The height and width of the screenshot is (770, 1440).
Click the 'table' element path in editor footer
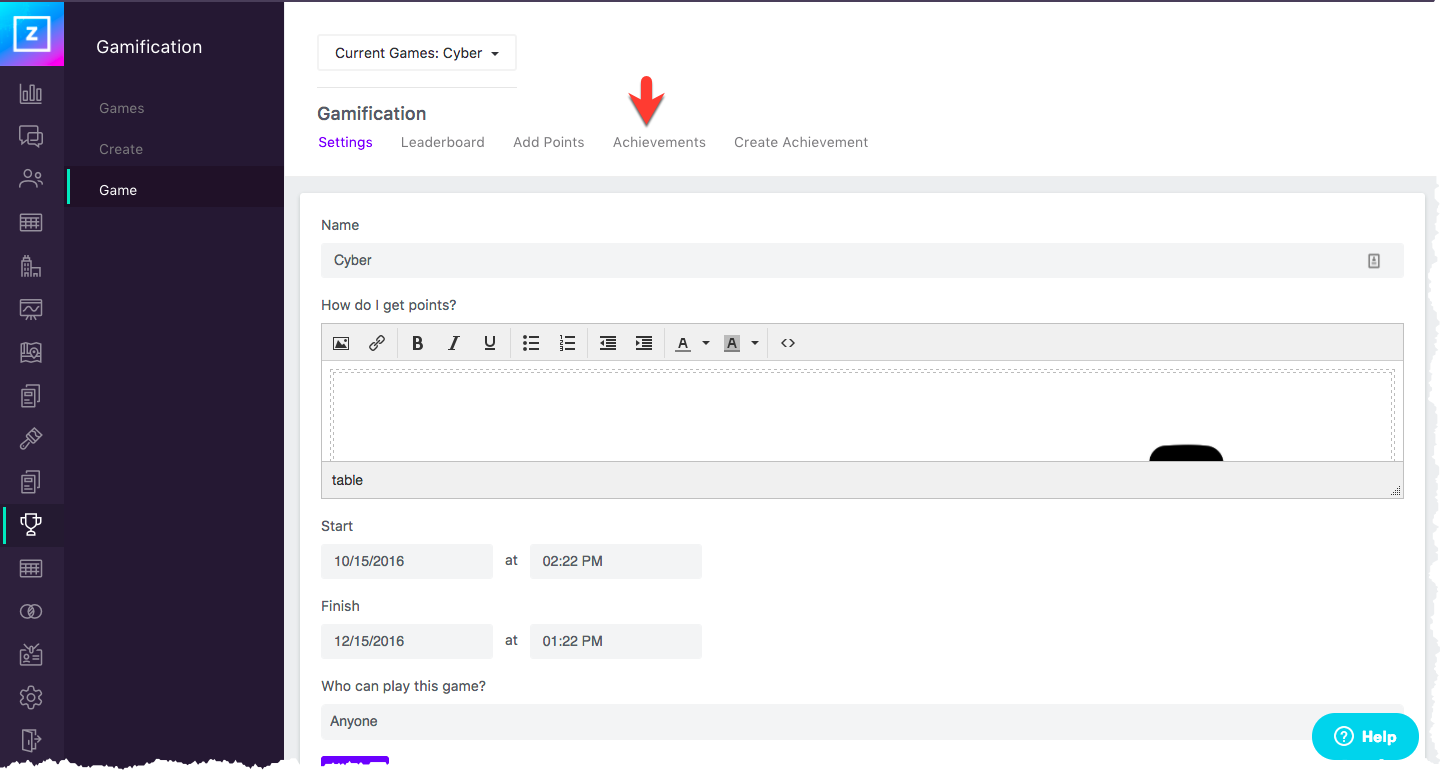pos(347,480)
